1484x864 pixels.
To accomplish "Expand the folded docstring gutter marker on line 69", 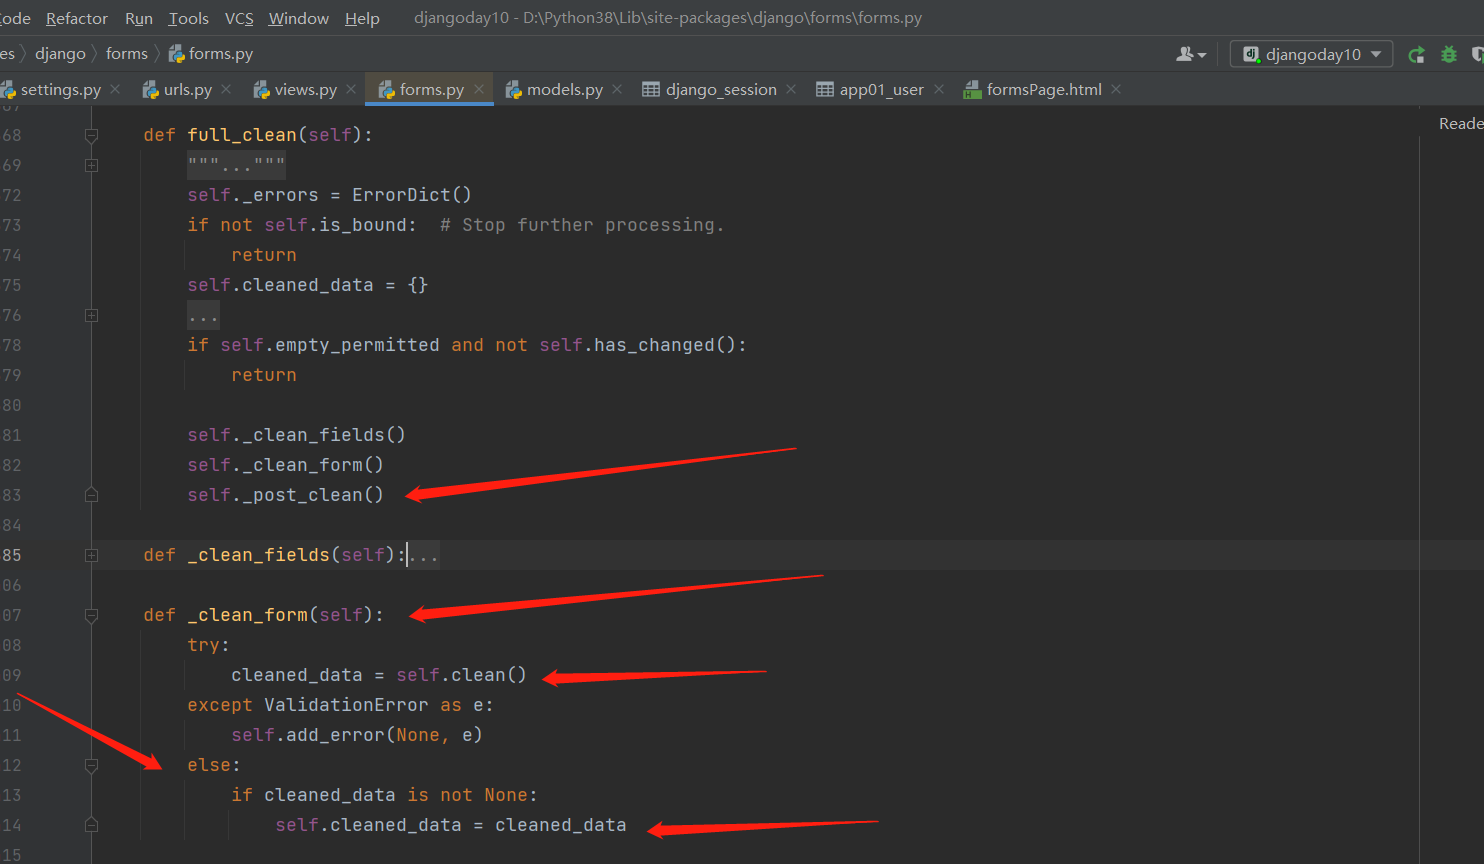I will click(91, 165).
